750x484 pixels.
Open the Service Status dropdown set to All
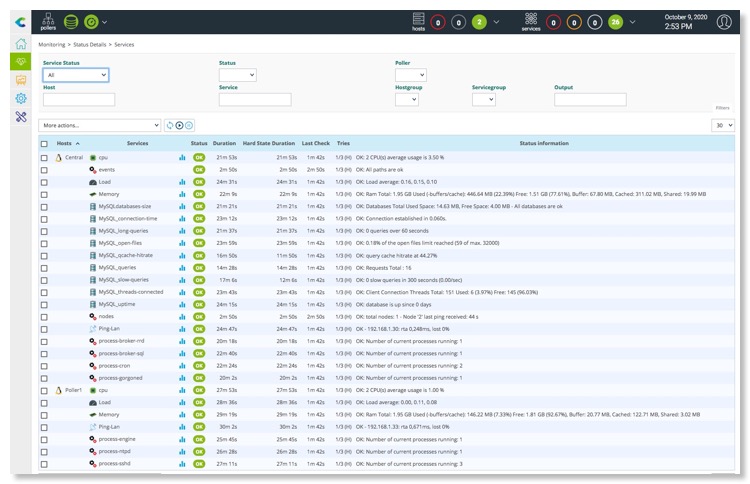coord(75,75)
